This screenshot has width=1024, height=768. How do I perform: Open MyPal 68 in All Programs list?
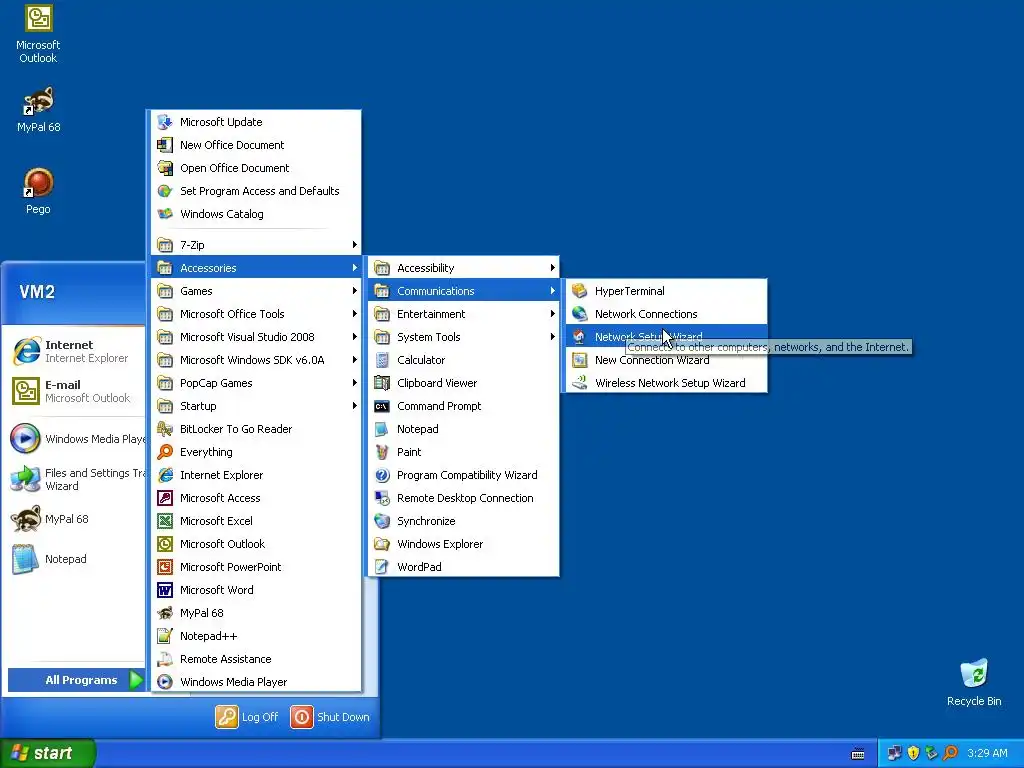point(256,613)
